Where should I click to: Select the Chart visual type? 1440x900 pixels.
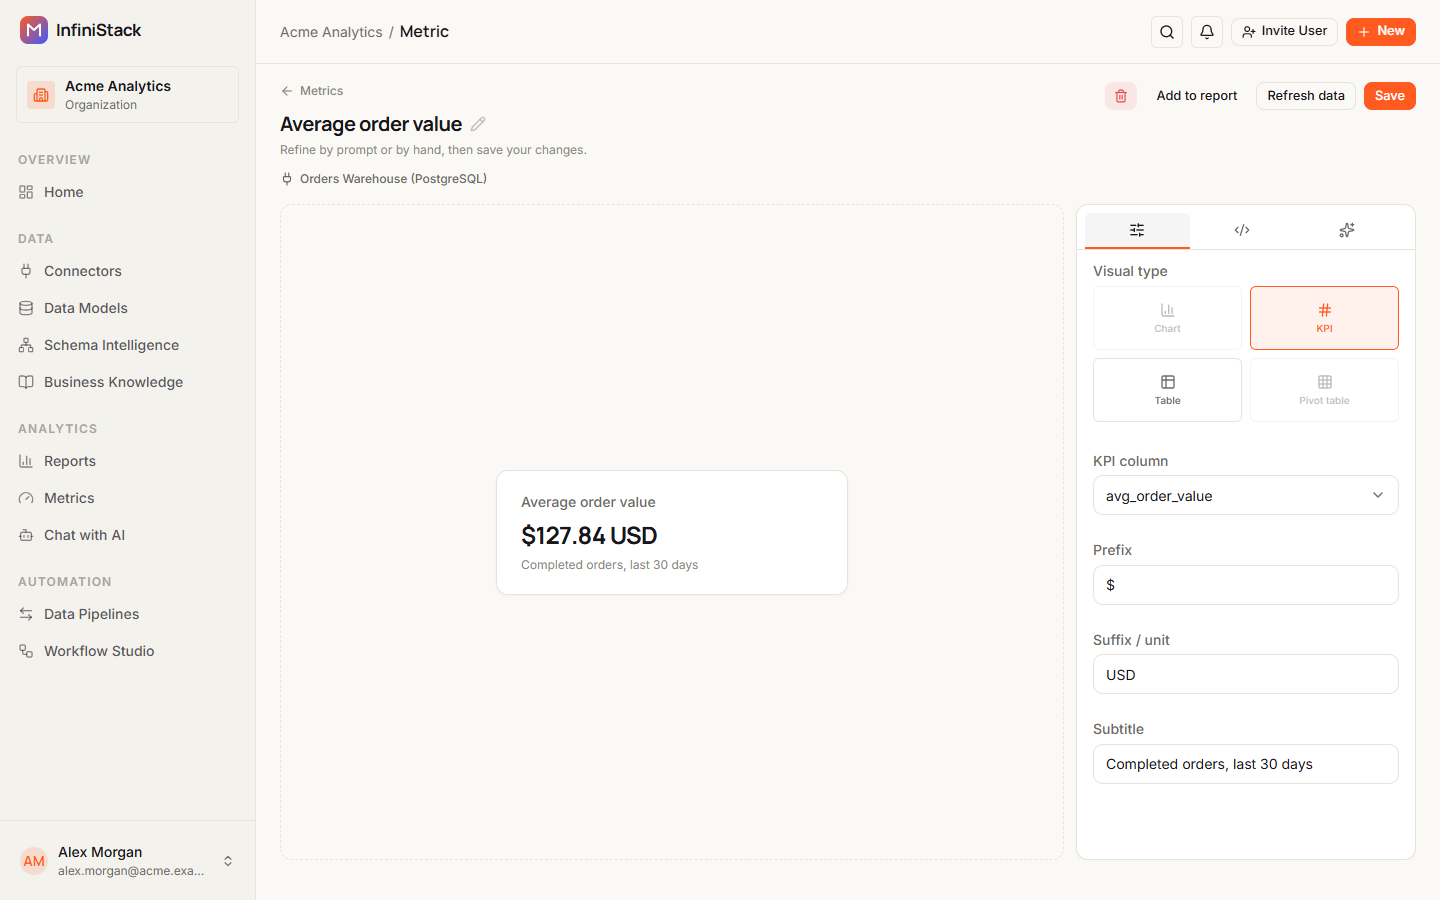[1167, 318]
